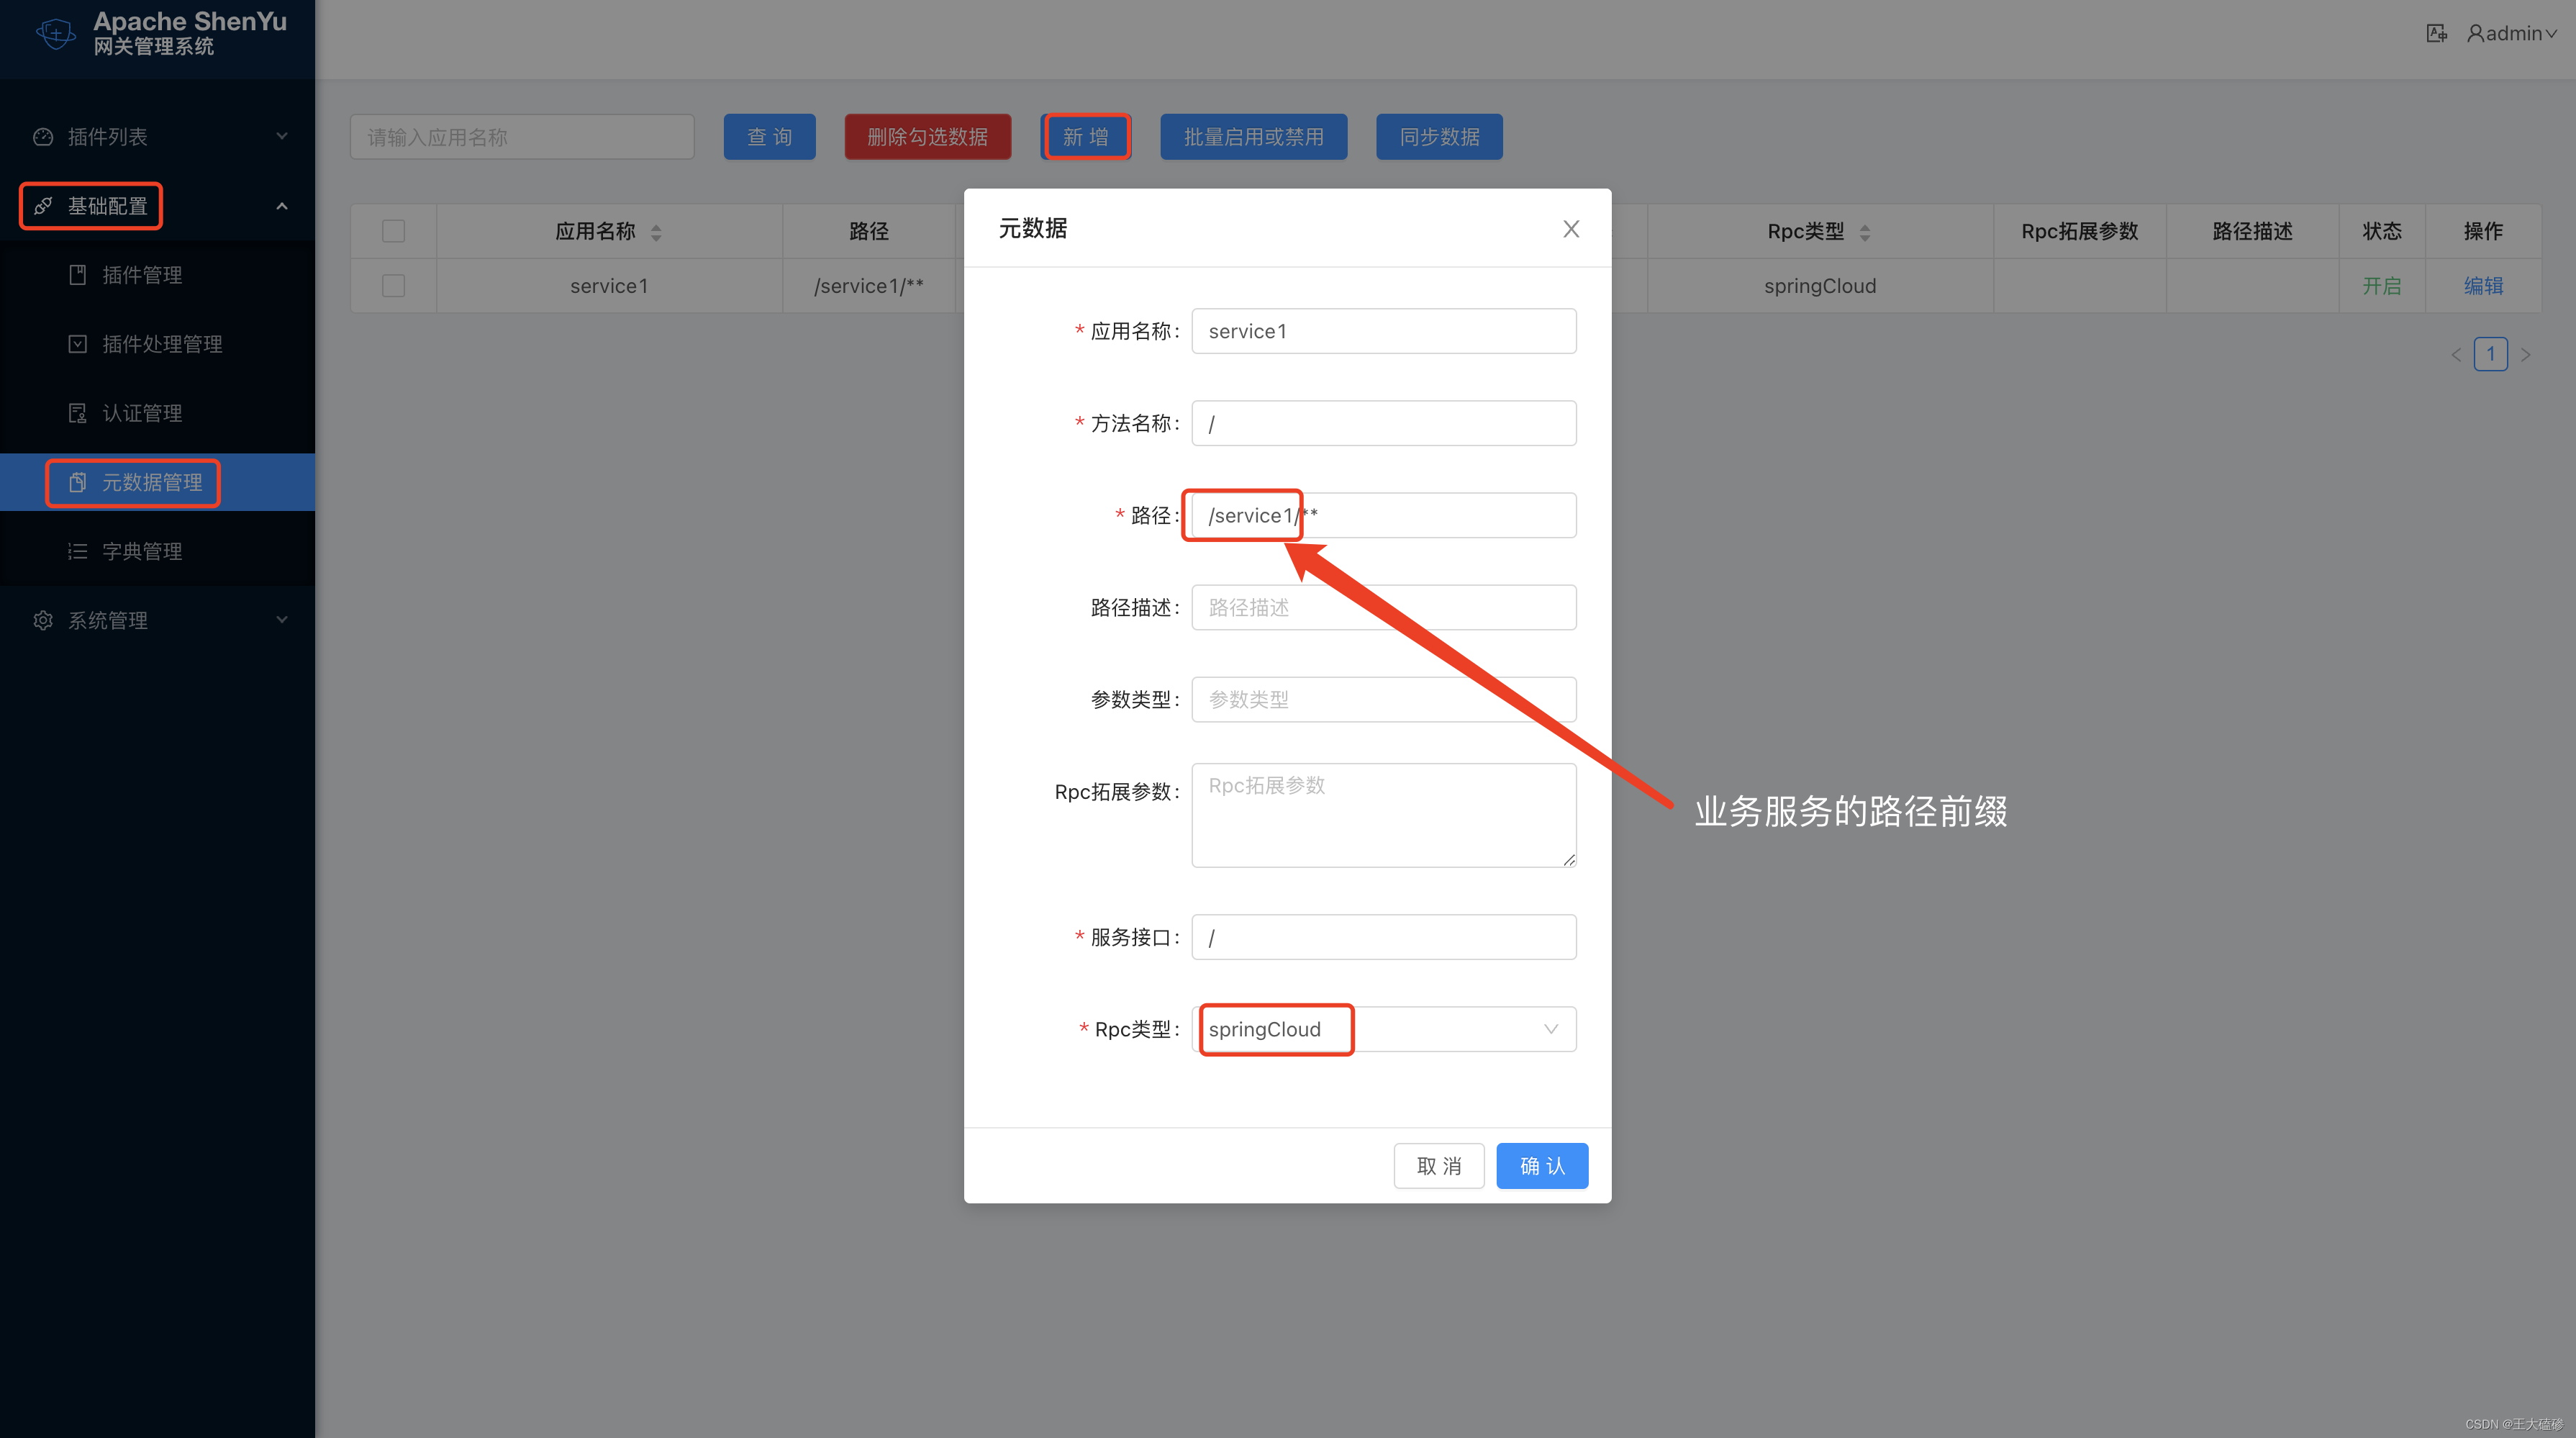Click the dictionary management (字典管理) list icon
This screenshot has height=1438, width=2576.
(x=77, y=551)
